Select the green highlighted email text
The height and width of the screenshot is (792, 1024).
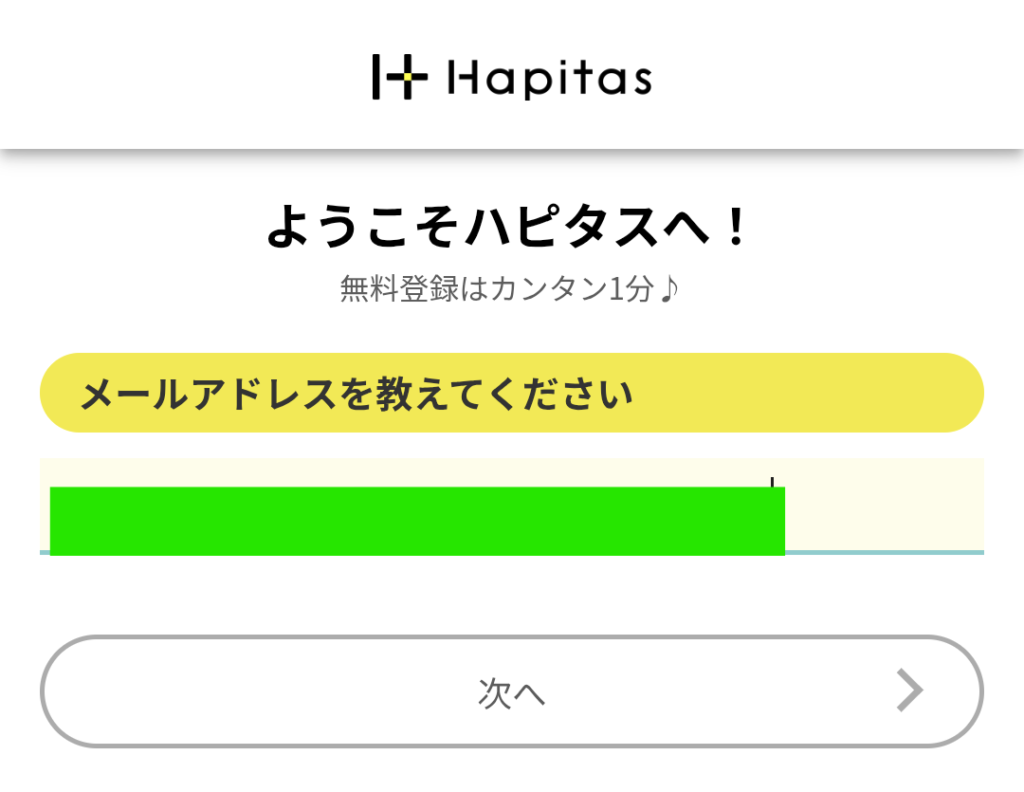click(x=416, y=520)
